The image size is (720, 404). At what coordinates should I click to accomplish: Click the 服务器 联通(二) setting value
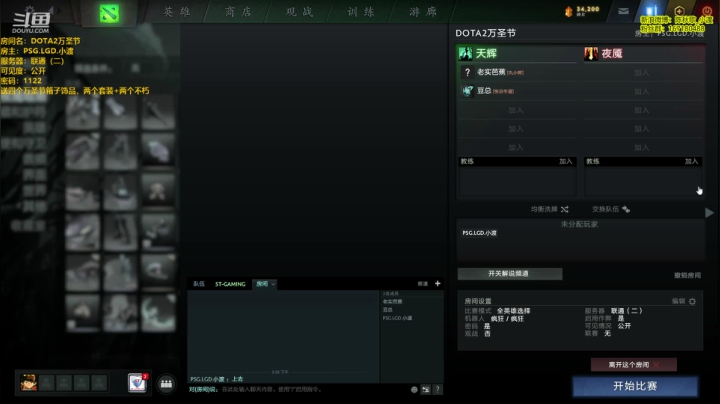(626, 311)
